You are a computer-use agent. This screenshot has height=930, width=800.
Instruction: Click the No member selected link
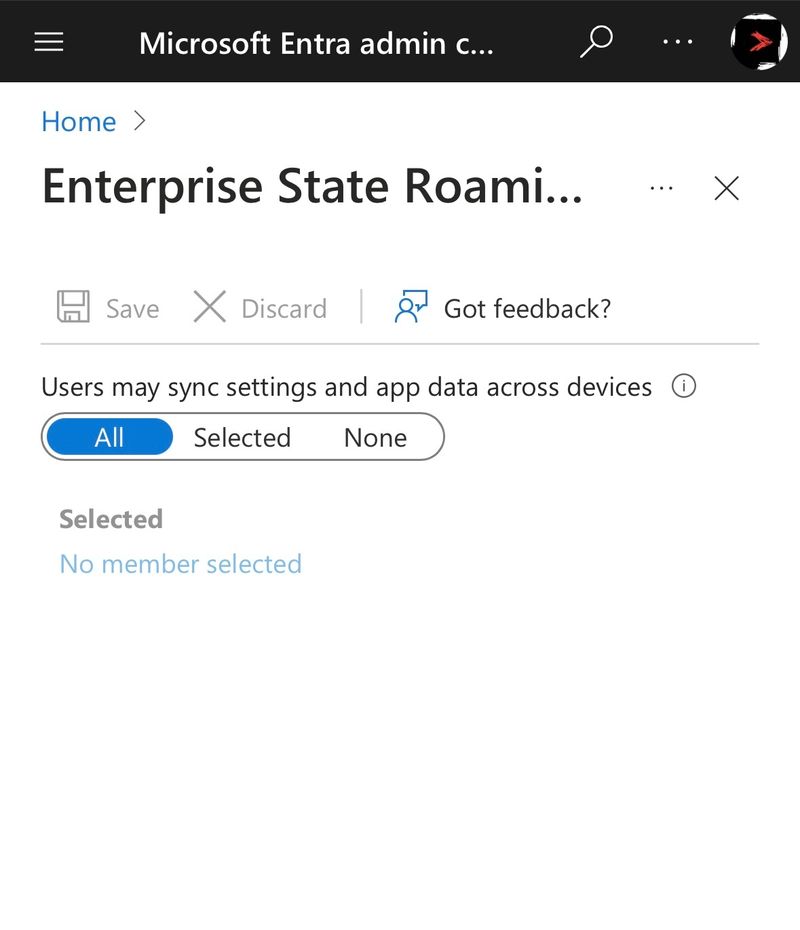coord(181,564)
